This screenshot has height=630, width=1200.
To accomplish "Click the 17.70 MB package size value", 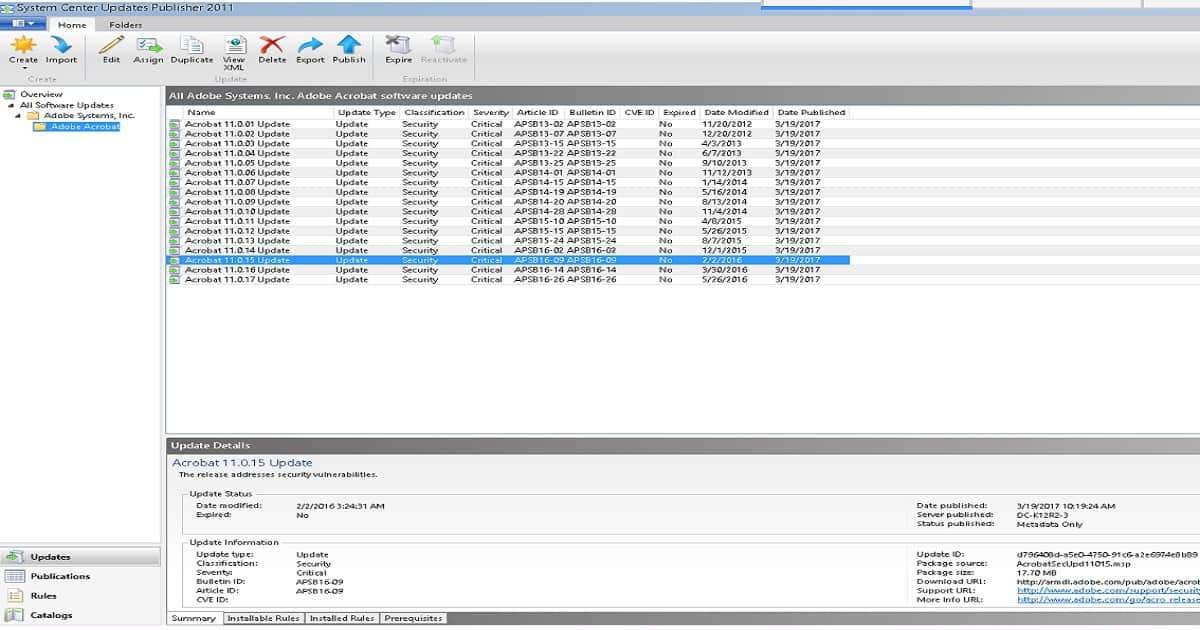I will coord(1037,573).
